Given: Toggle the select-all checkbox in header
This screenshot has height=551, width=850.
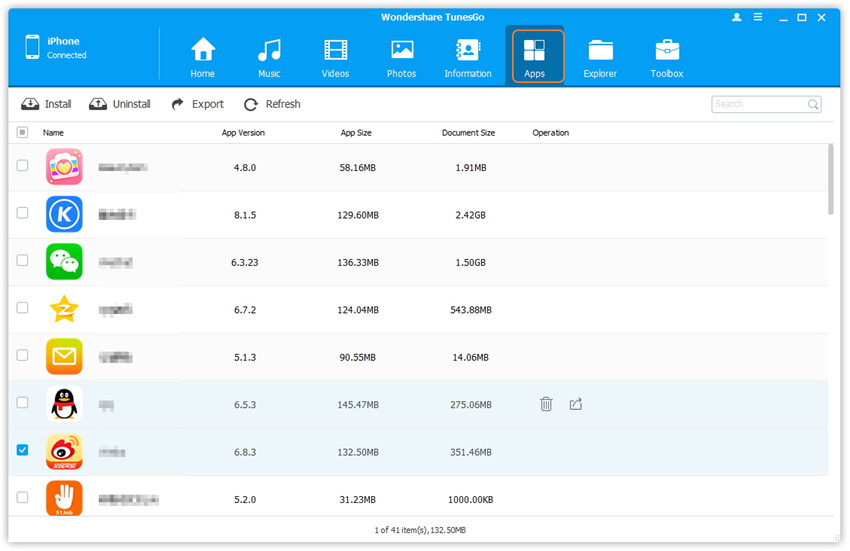Looking at the screenshot, I should coord(23,132).
